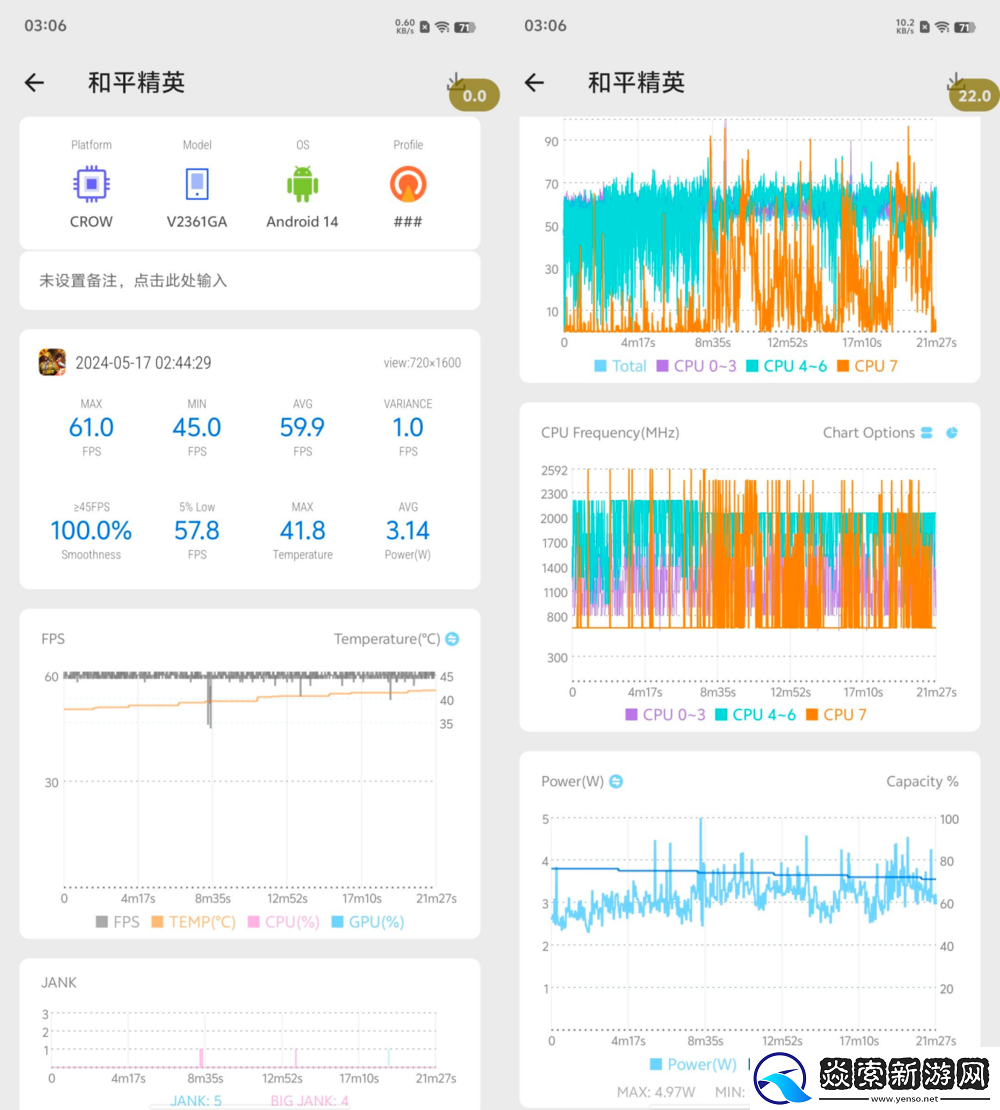Viewport: 1000px width, 1110px height.
Task: Tap the back arrow on the left screen
Action: tap(35, 83)
